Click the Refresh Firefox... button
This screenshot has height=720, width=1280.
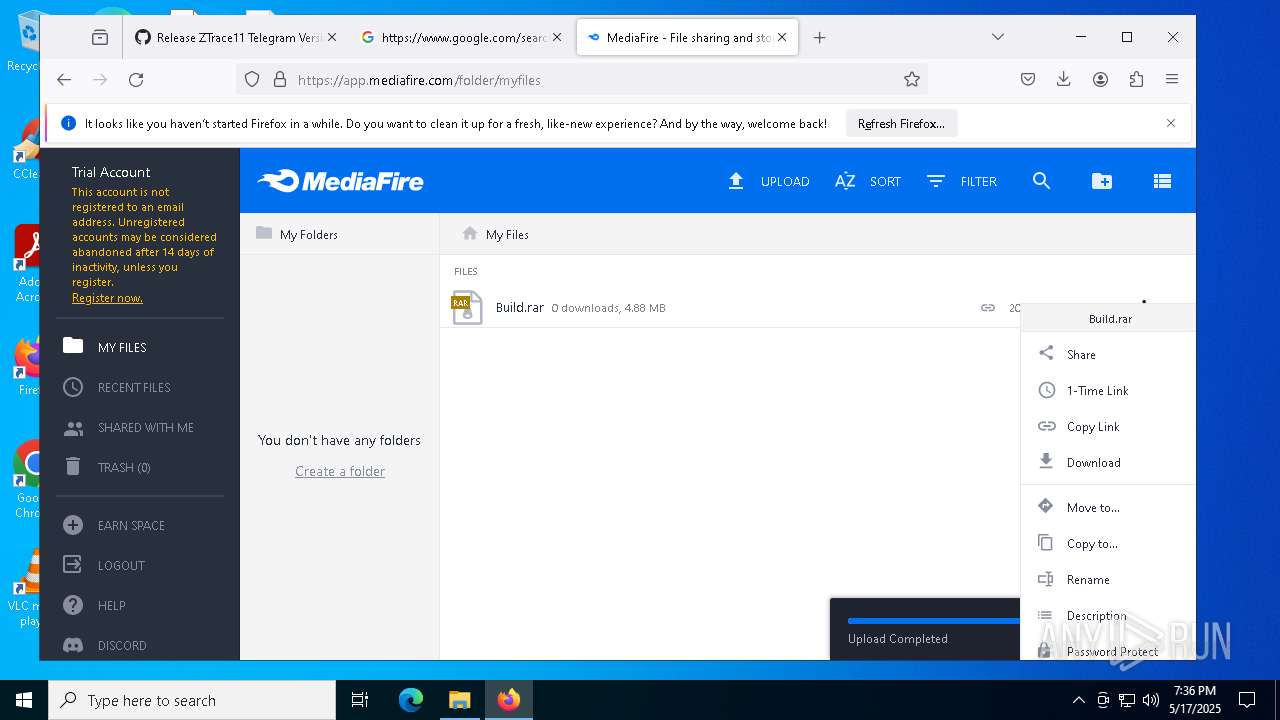coord(901,123)
